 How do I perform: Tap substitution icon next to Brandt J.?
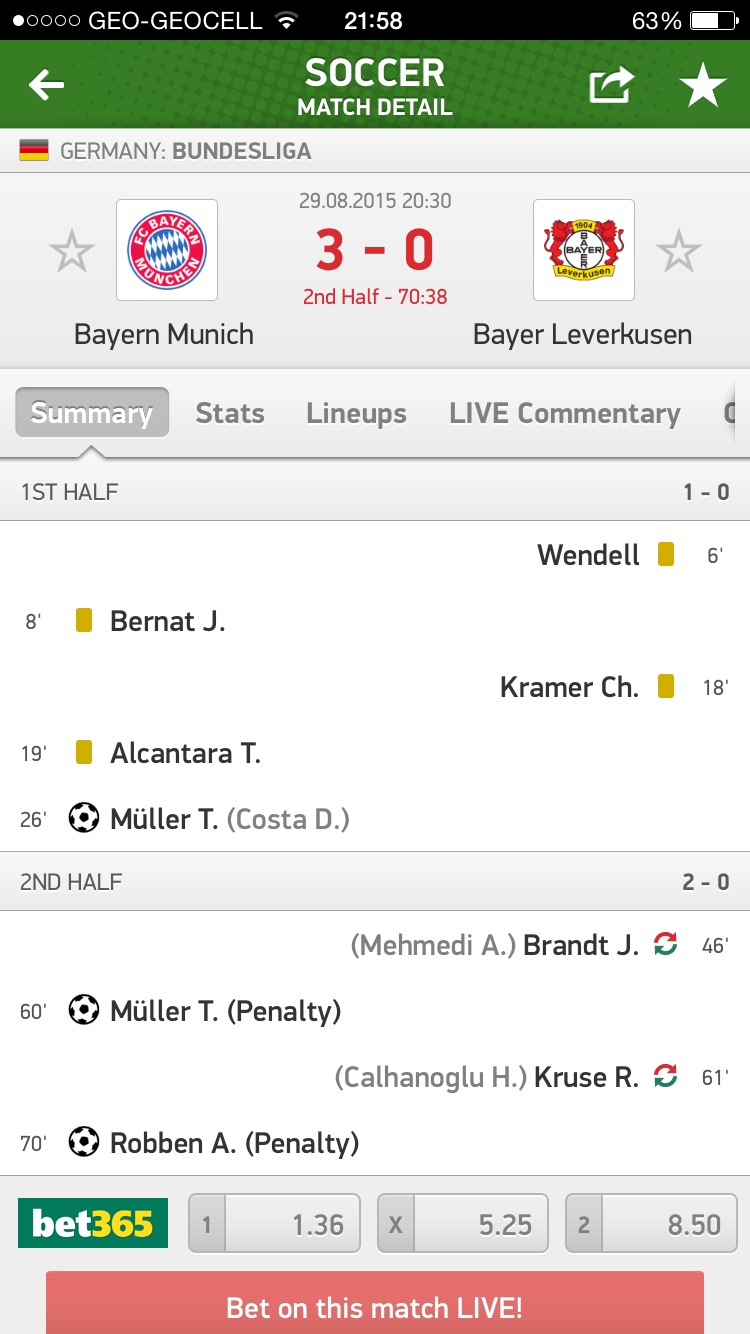(665, 943)
